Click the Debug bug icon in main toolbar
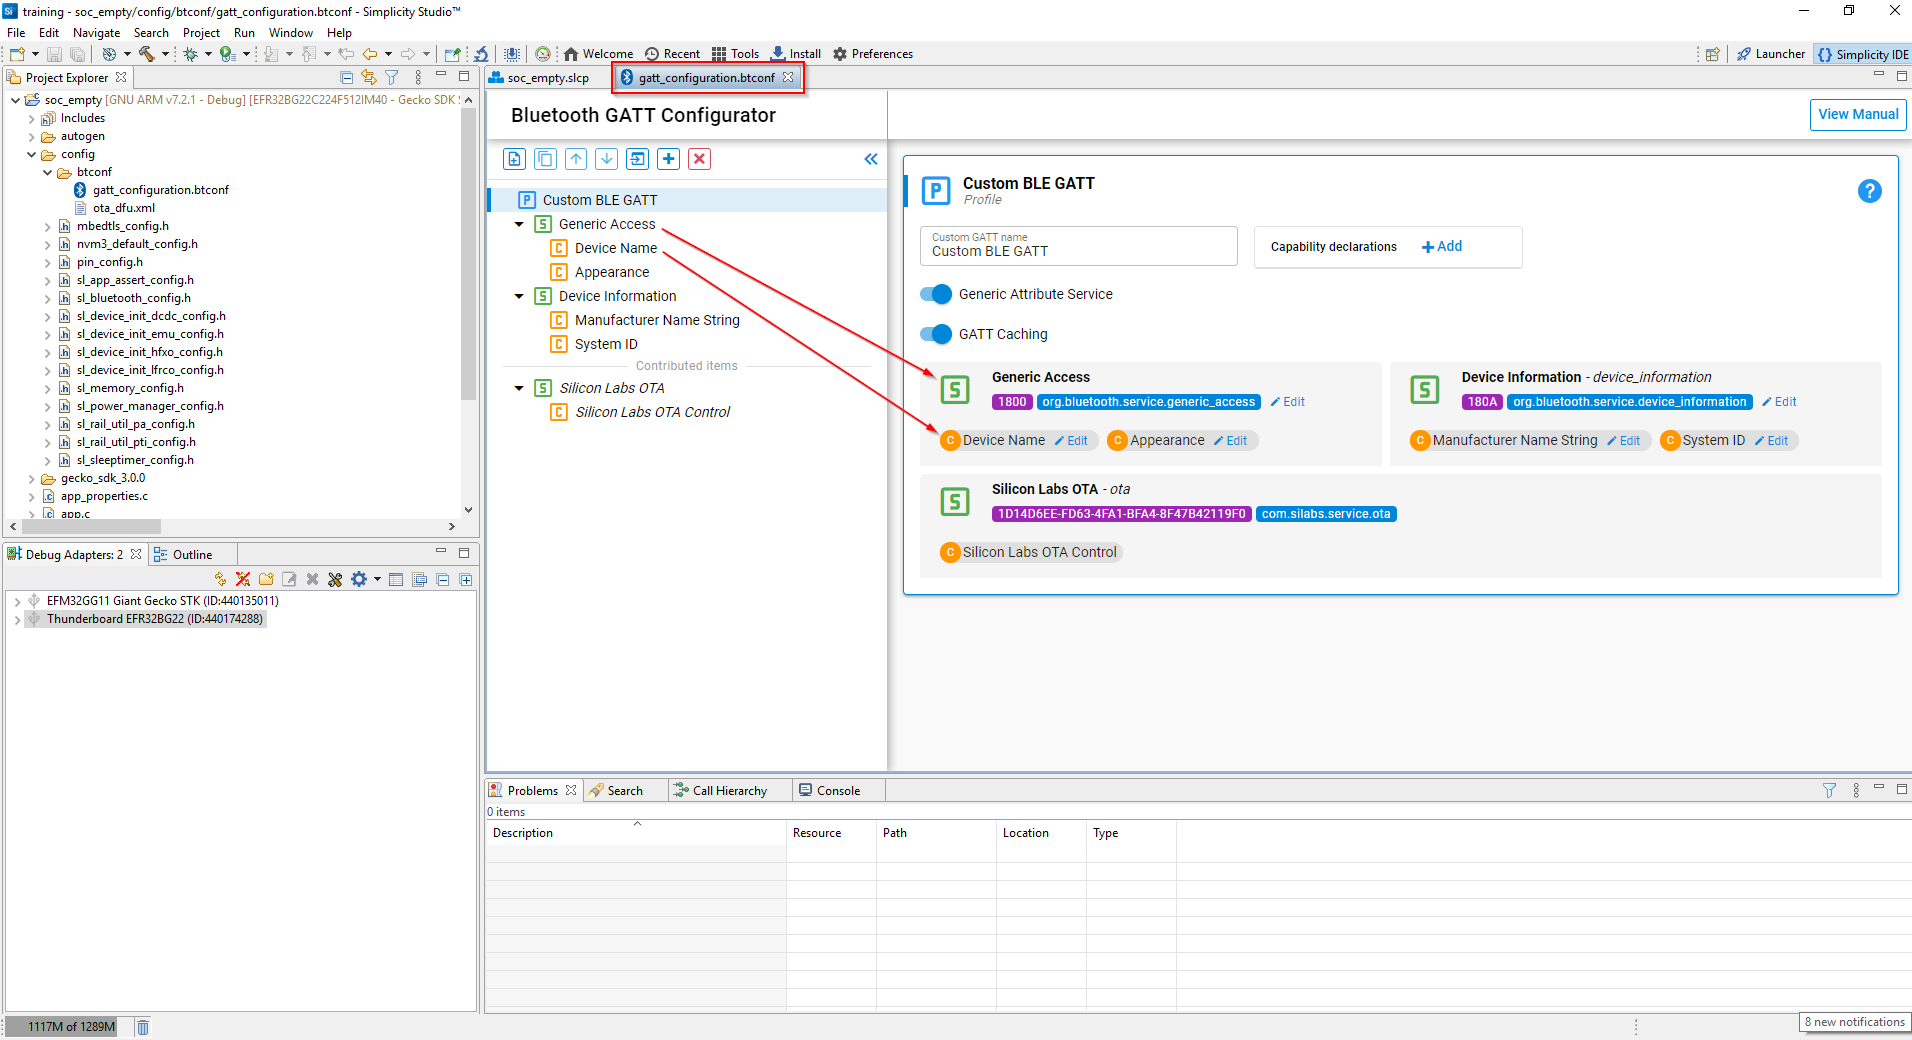The height and width of the screenshot is (1040, 1912). pyautogui.click(x=190, y=54)
